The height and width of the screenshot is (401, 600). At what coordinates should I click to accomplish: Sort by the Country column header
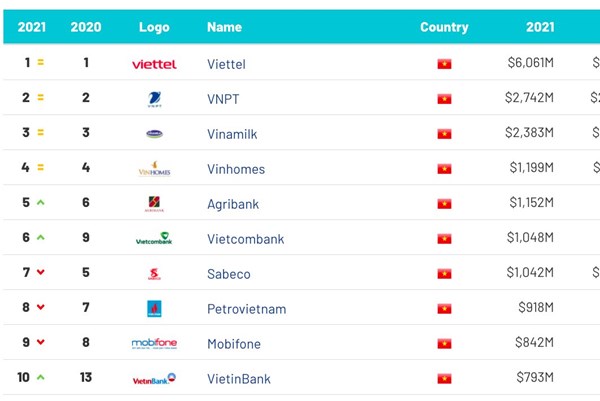pyautogui.click(x=444, y=27)
